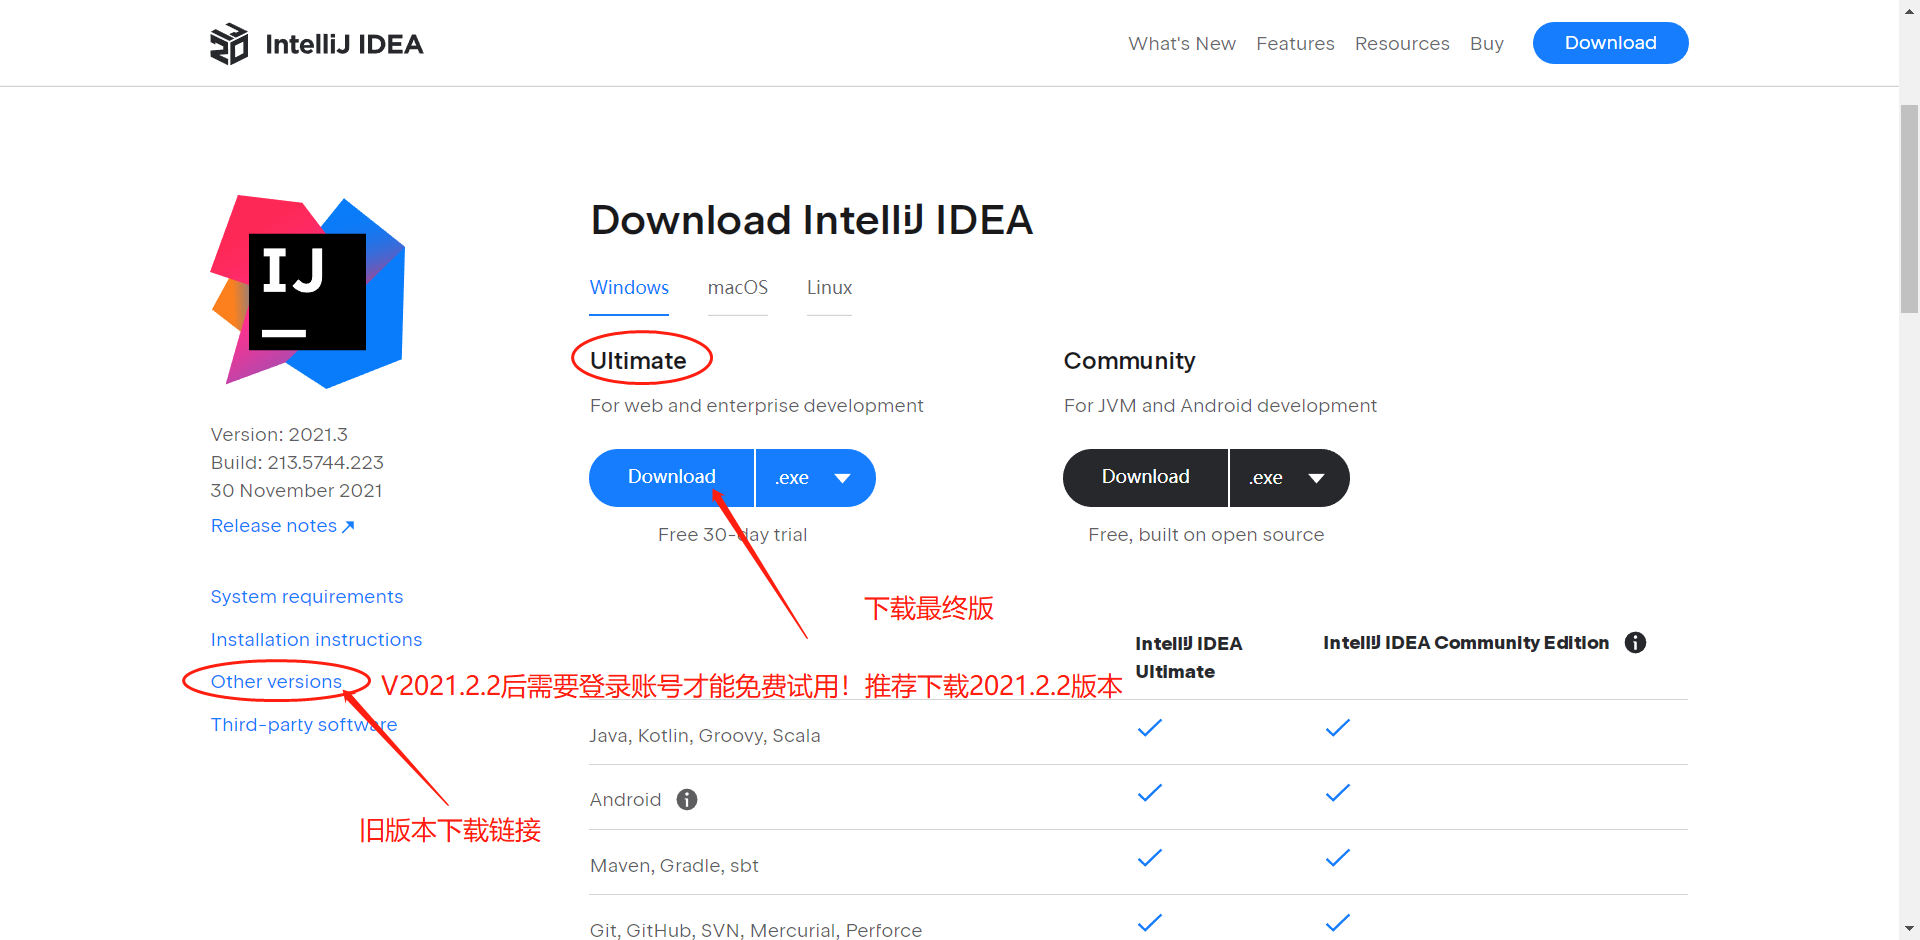The image size is (1920, 940).
Task: Click the IJ product artwork image
Action: tap(307, 290)
